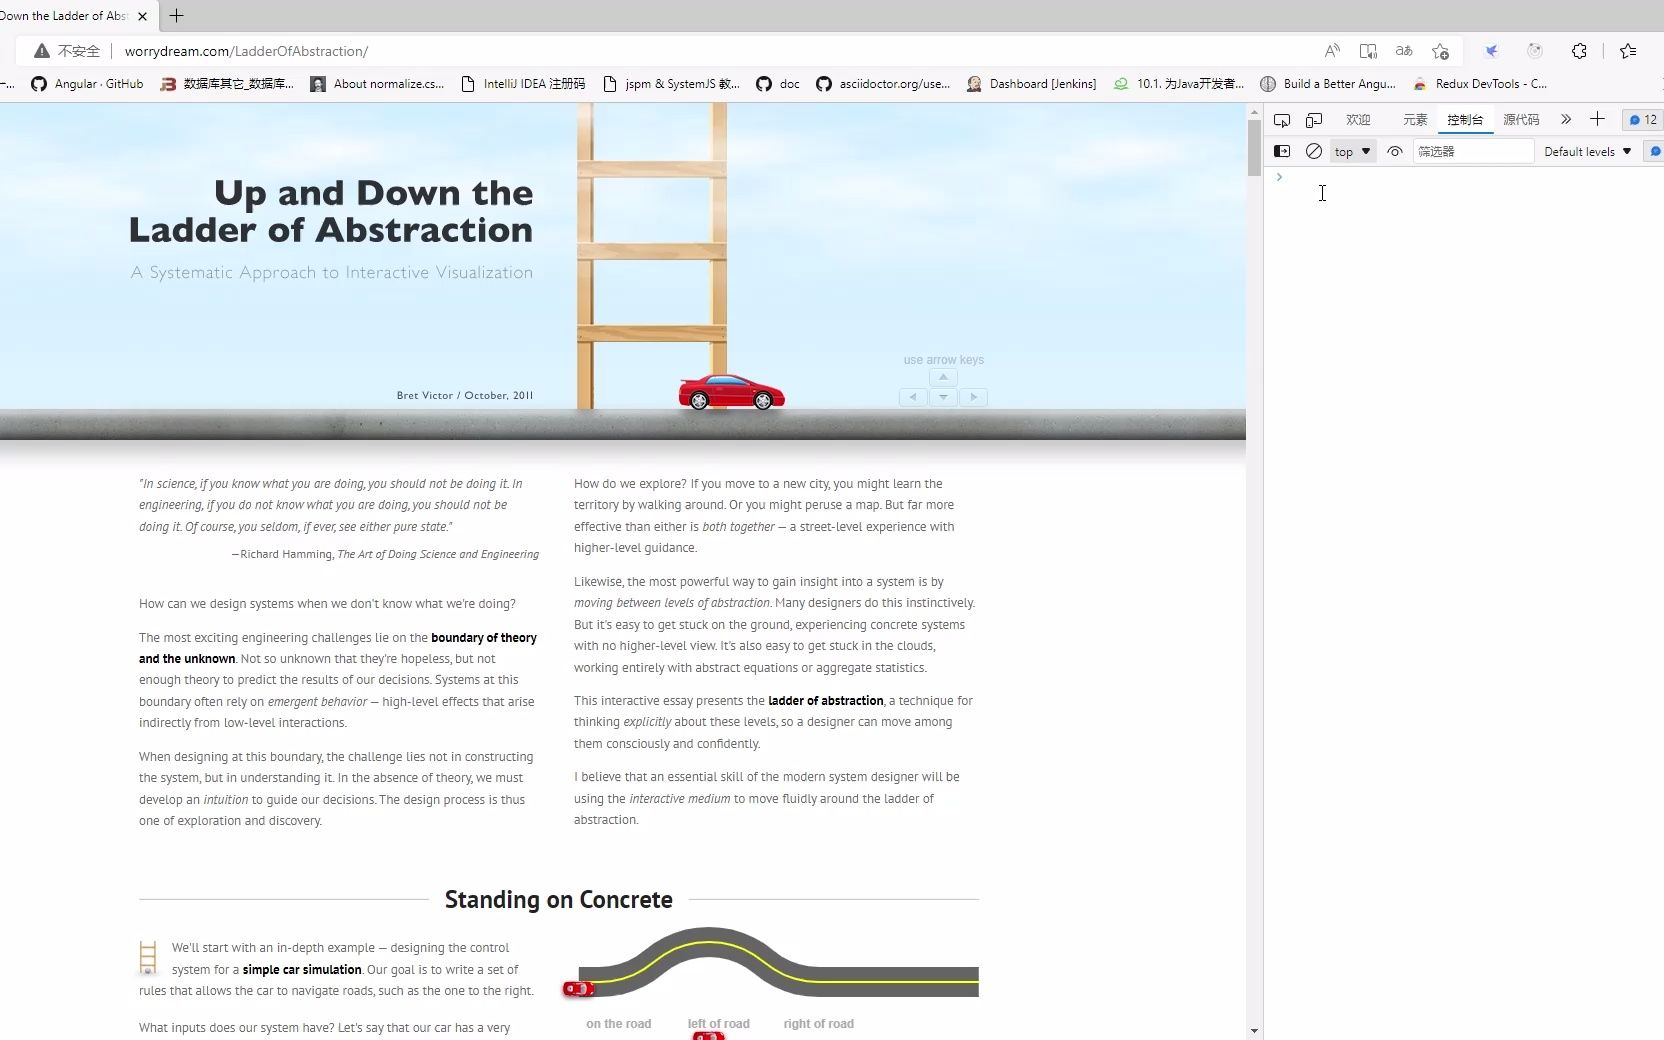1664x1040 pixels.
Task: Open the Favorites list panel
Action: click(x=1628, y=51)
